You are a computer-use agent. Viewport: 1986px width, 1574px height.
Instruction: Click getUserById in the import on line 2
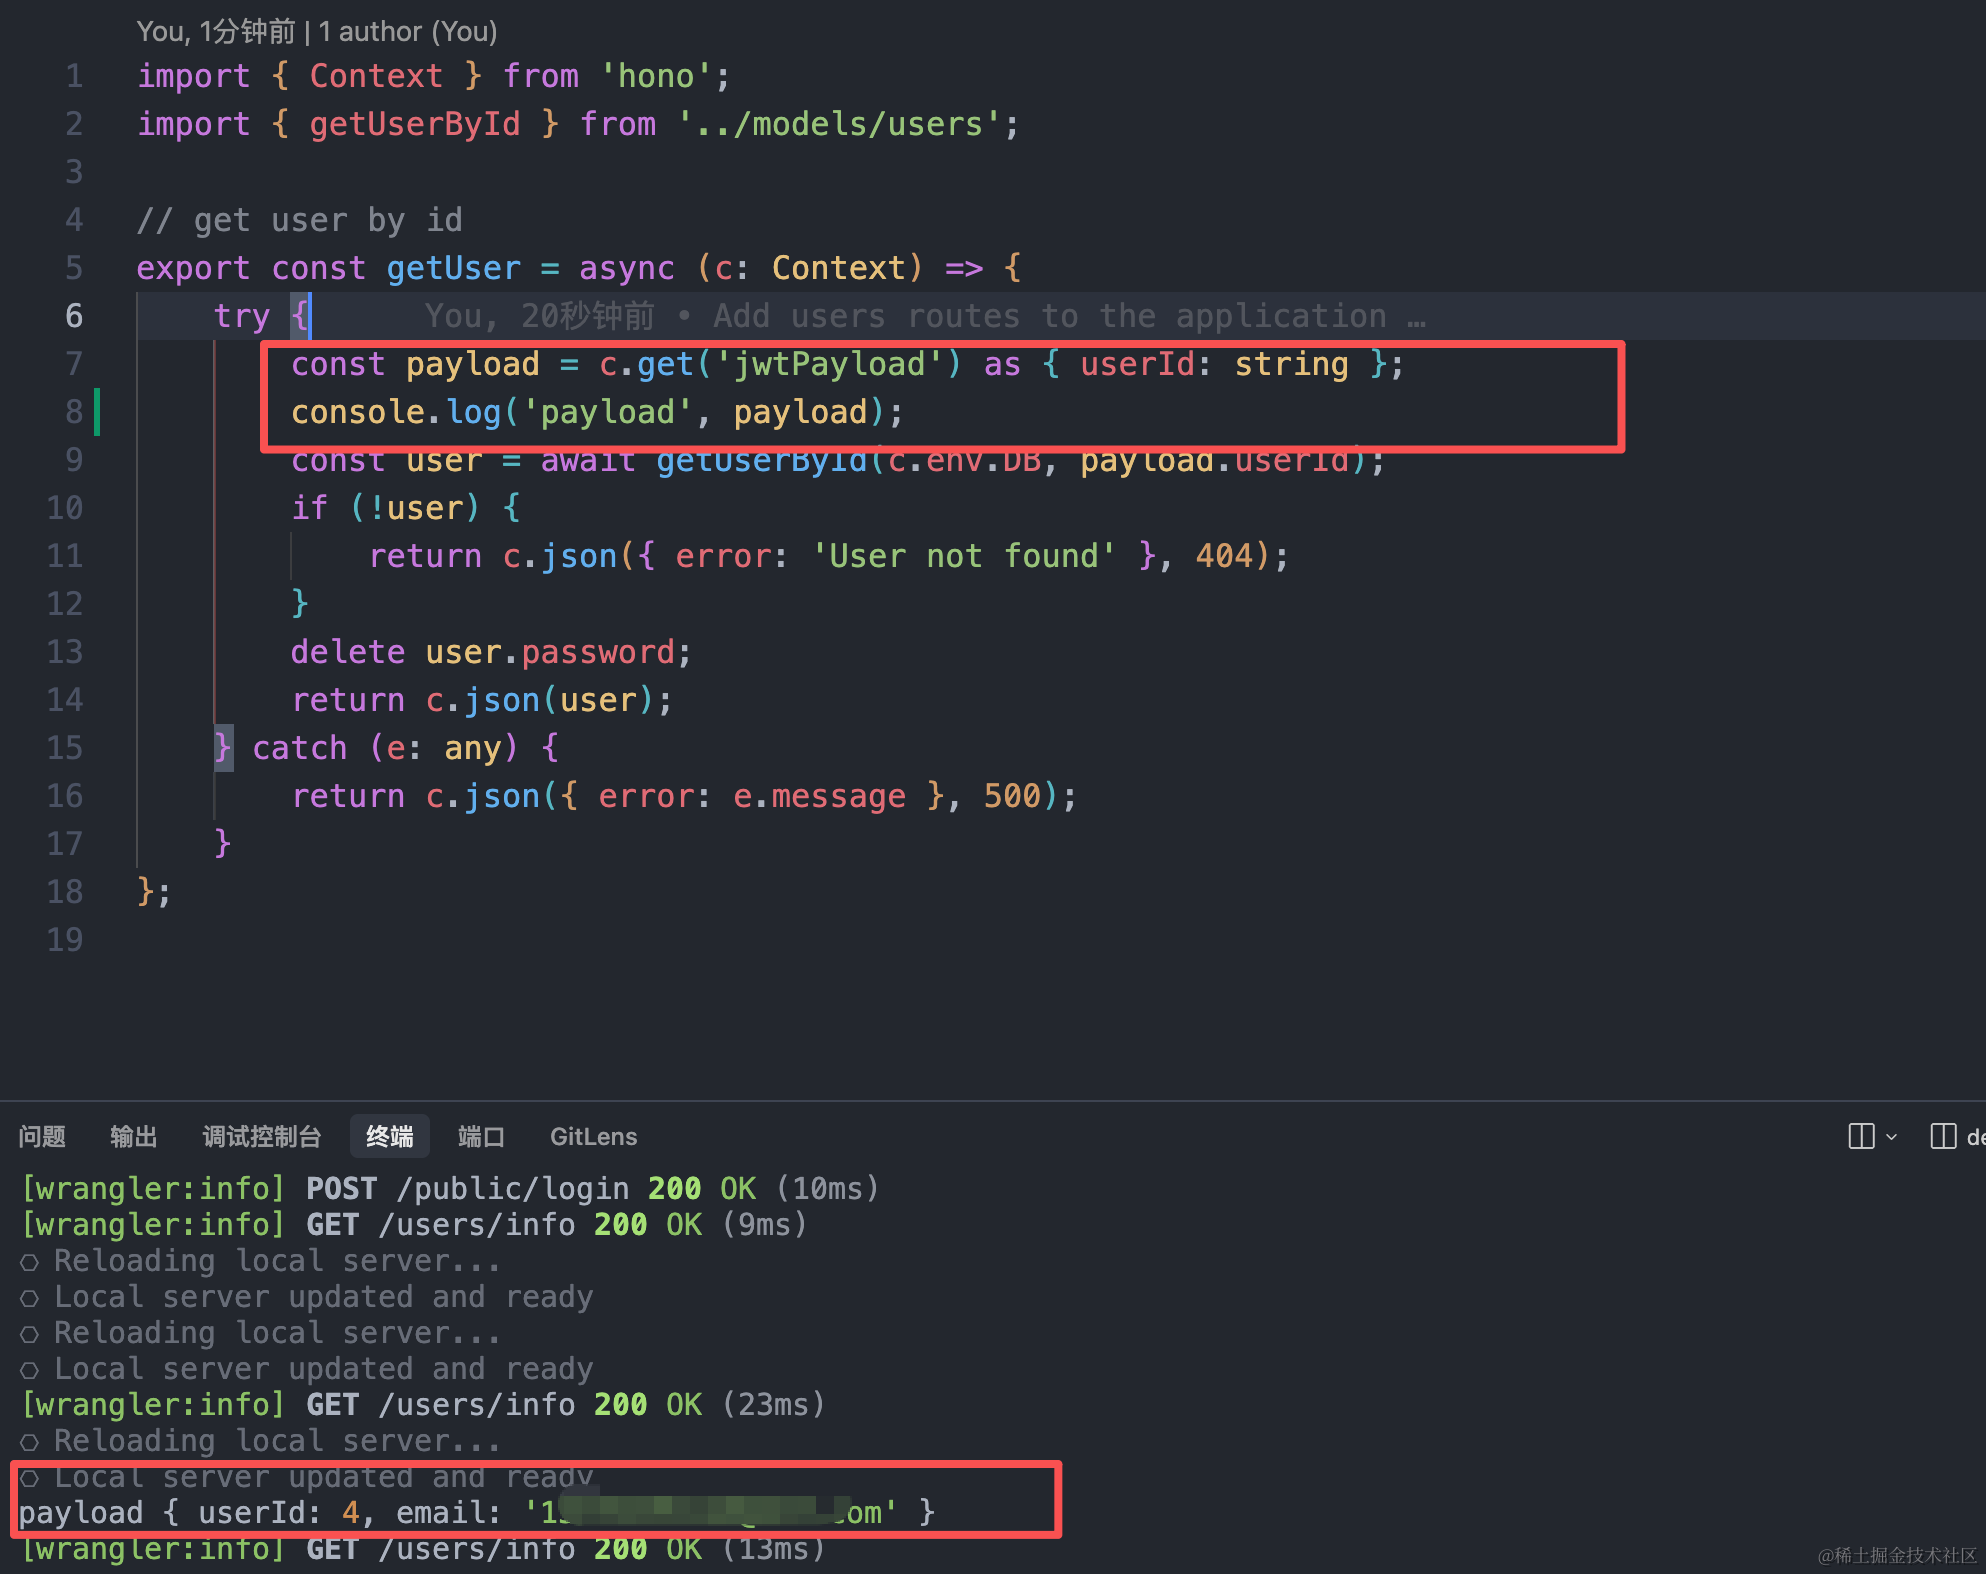(414, 124)
